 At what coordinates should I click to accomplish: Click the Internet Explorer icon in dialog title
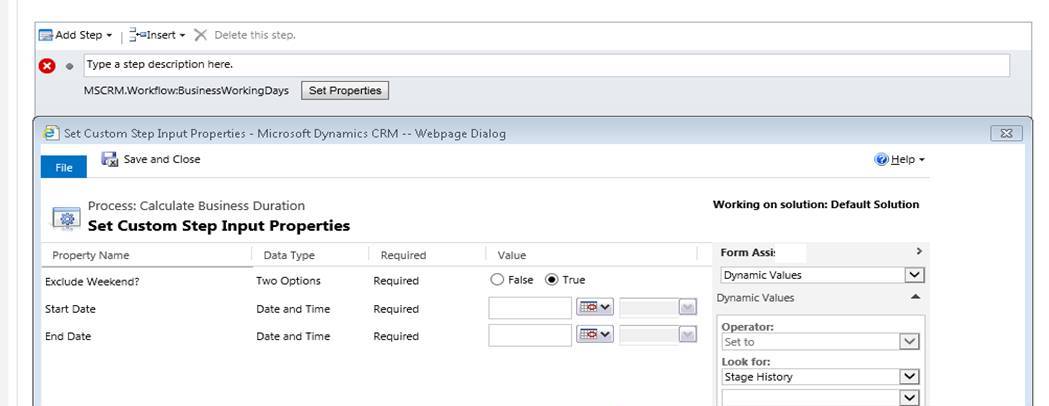click(51, 133)
